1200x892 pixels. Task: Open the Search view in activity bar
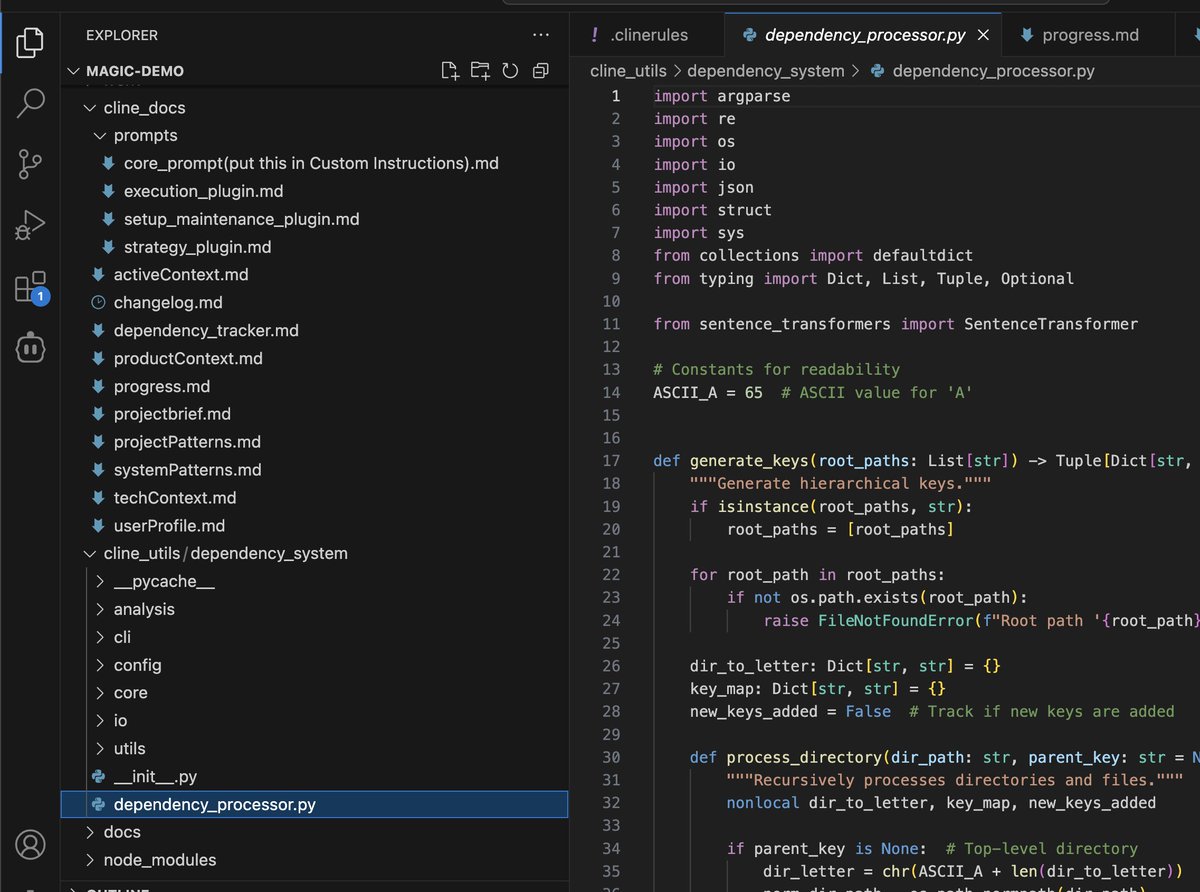pos(30,102)
